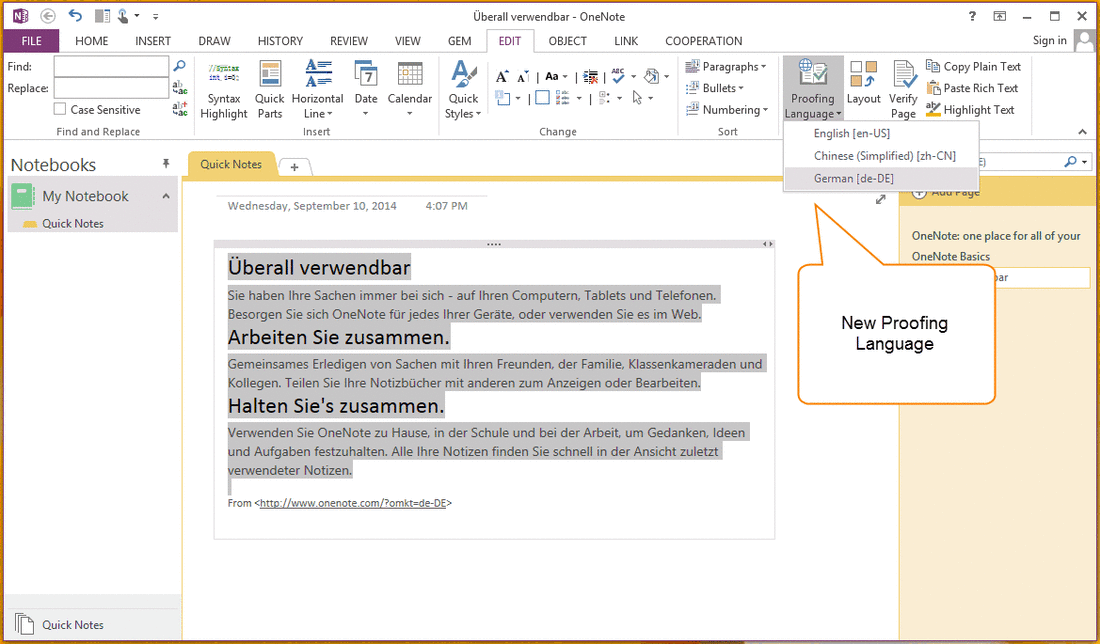Click the 'Arbeiten Sie zusammen.' heading
This screenshot has width=1100, height=644.
click(338, 337)
